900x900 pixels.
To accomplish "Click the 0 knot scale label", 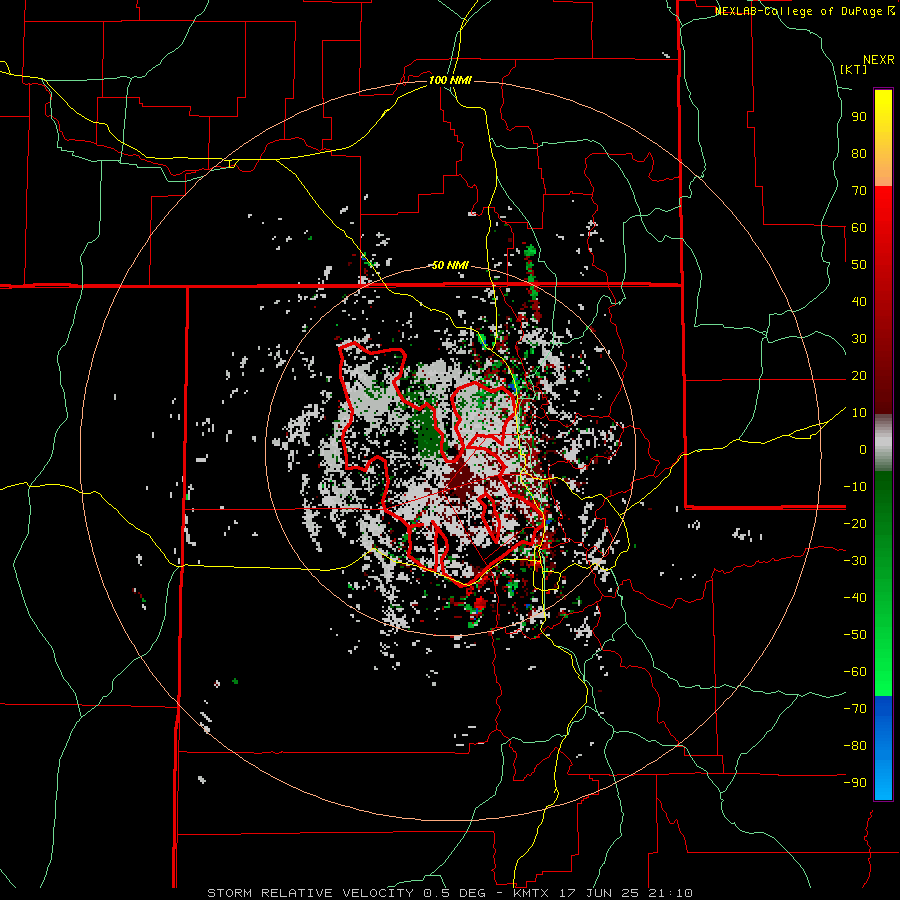I will tap(863, 449).
